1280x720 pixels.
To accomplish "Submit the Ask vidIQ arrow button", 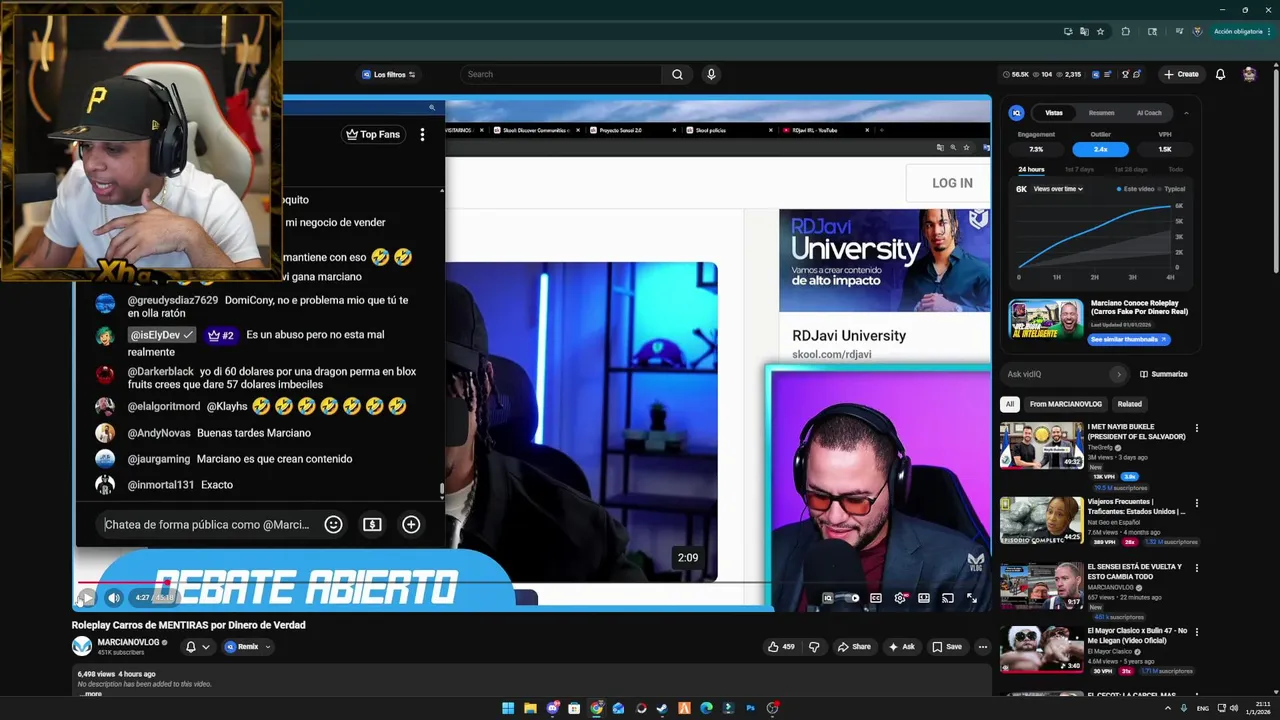I will (1118, 374).
